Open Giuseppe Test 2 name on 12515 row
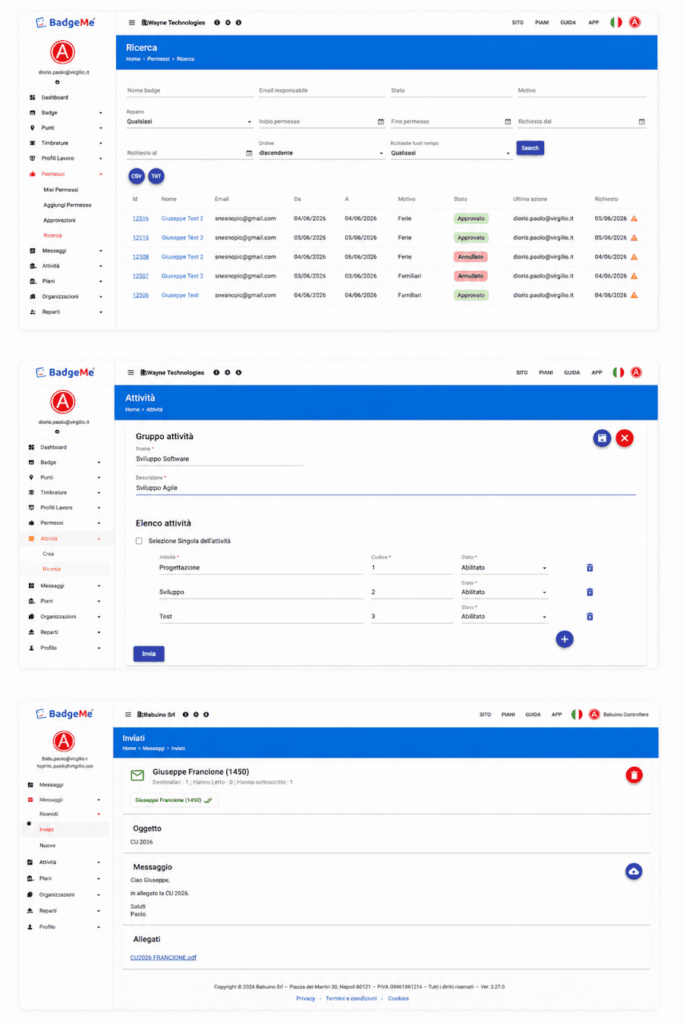 [182, 238]
